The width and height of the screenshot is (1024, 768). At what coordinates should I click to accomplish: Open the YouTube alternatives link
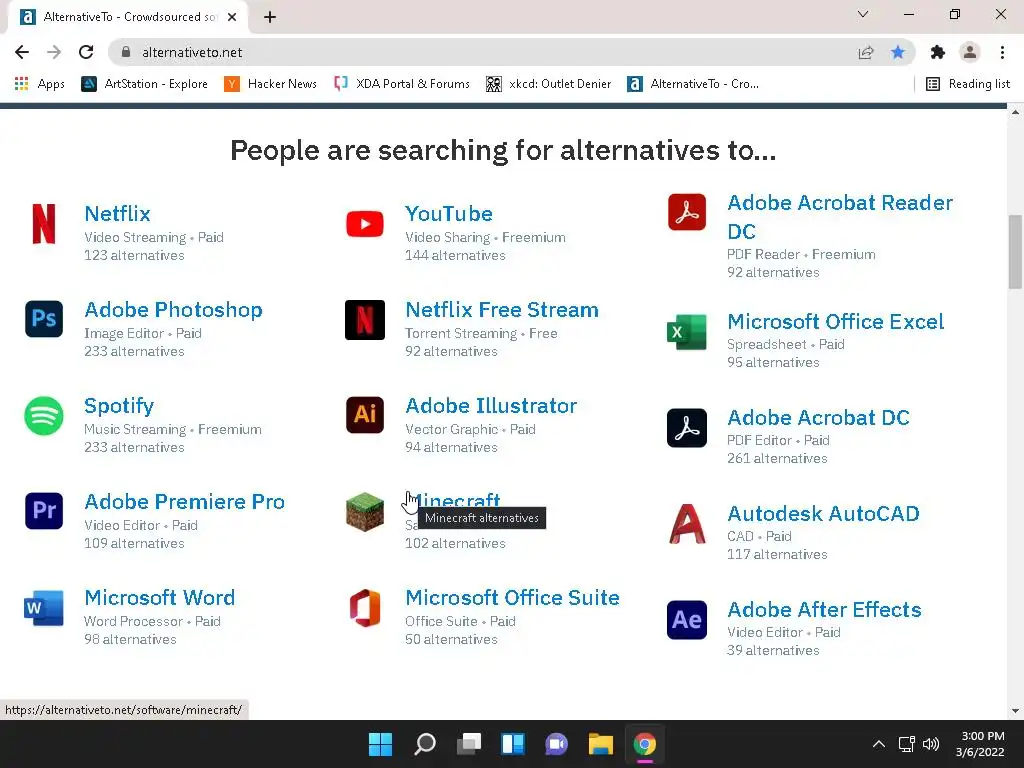pyautogui.click(x=449, y=214)
